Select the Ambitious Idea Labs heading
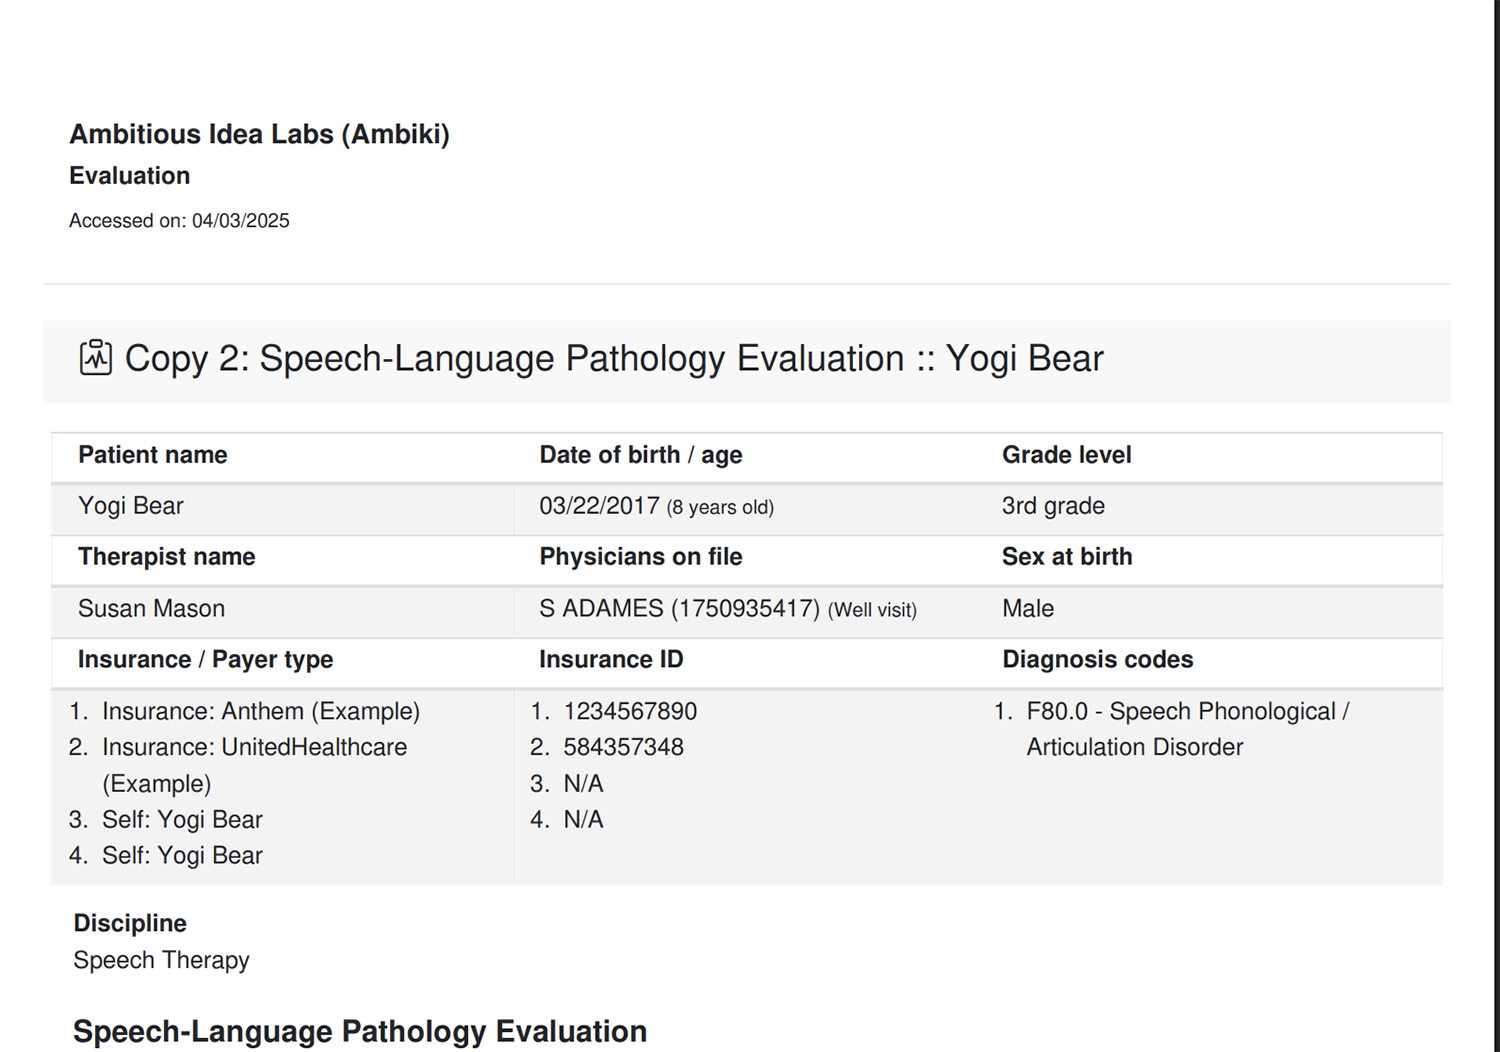 pyautogui.click(x=259, y=134)
